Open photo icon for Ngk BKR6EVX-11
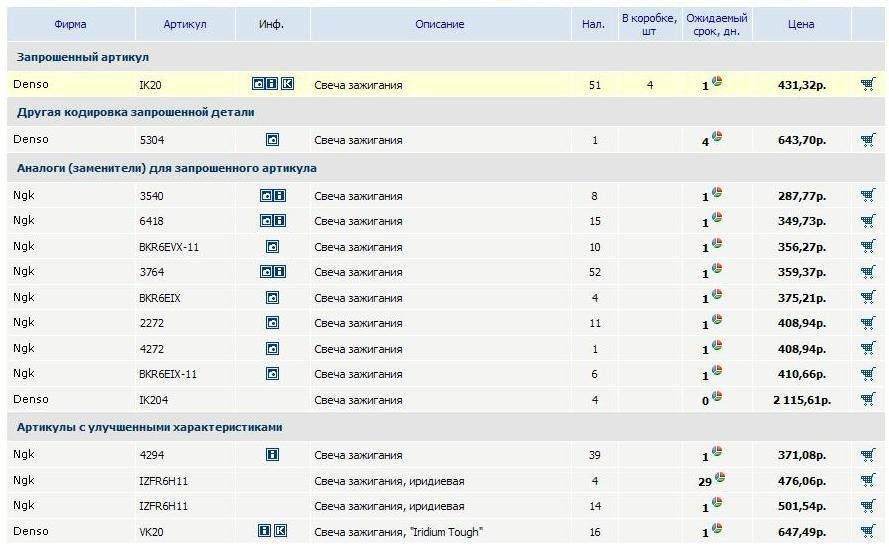This screenshot has height=547, width=889. 272,247
